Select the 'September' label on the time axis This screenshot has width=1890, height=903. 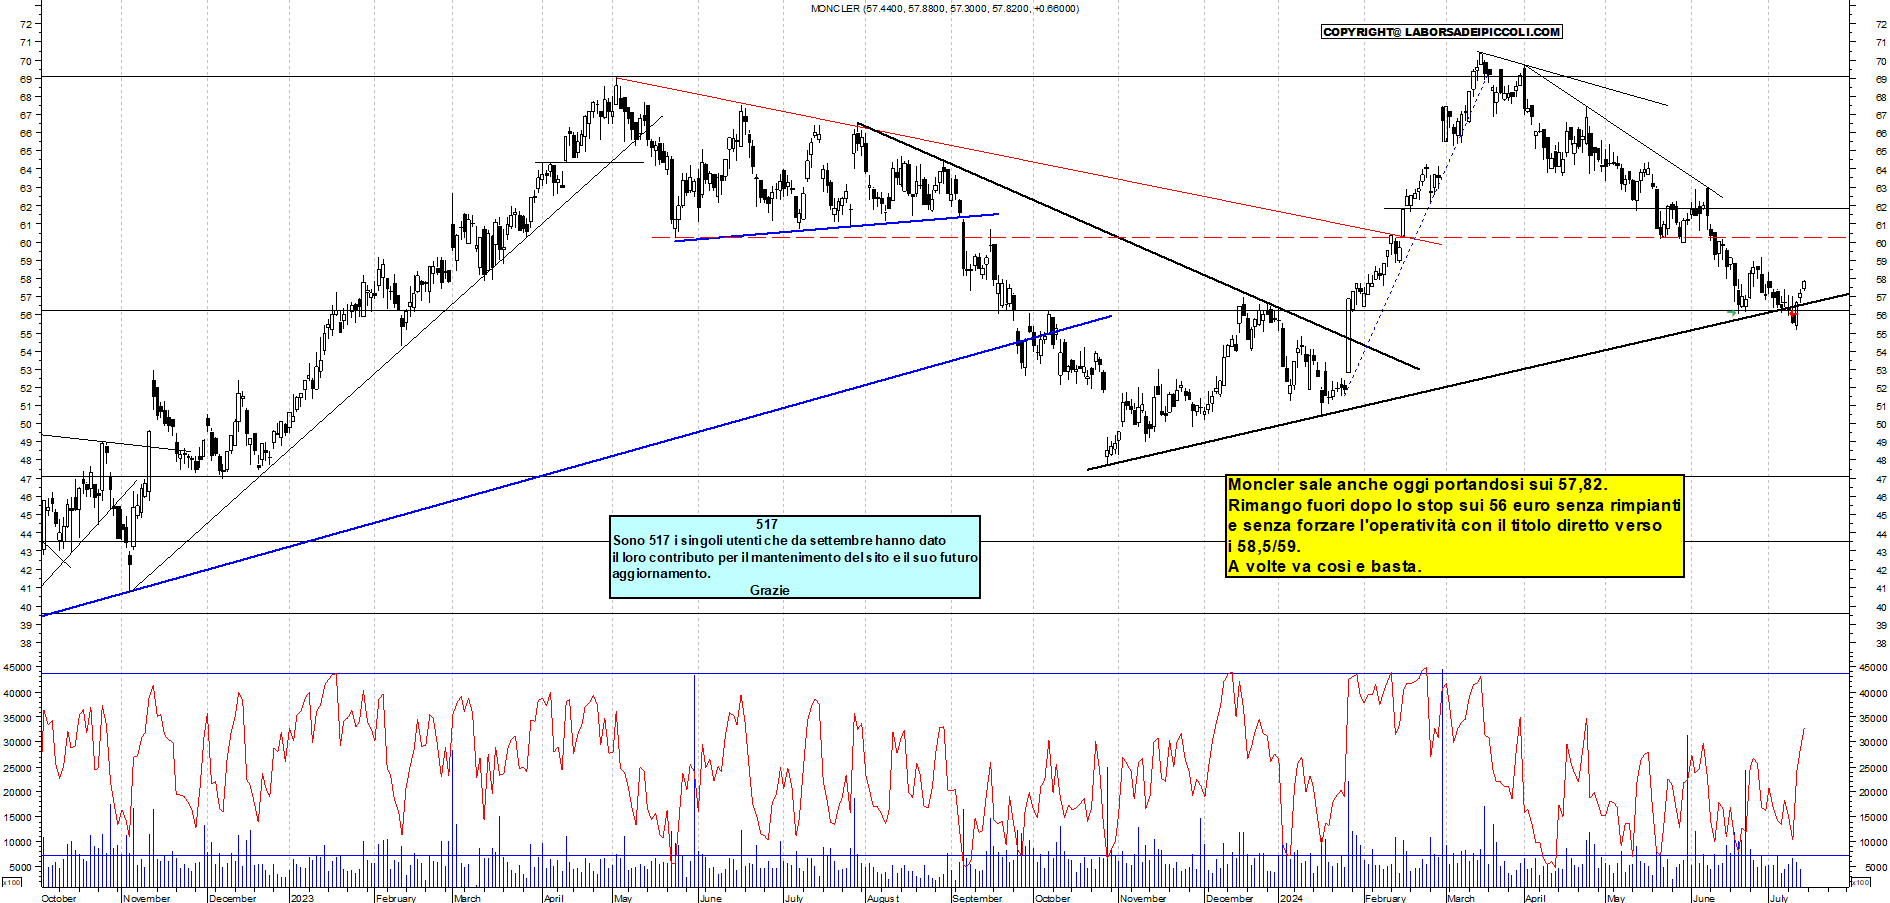coord(977,898)
